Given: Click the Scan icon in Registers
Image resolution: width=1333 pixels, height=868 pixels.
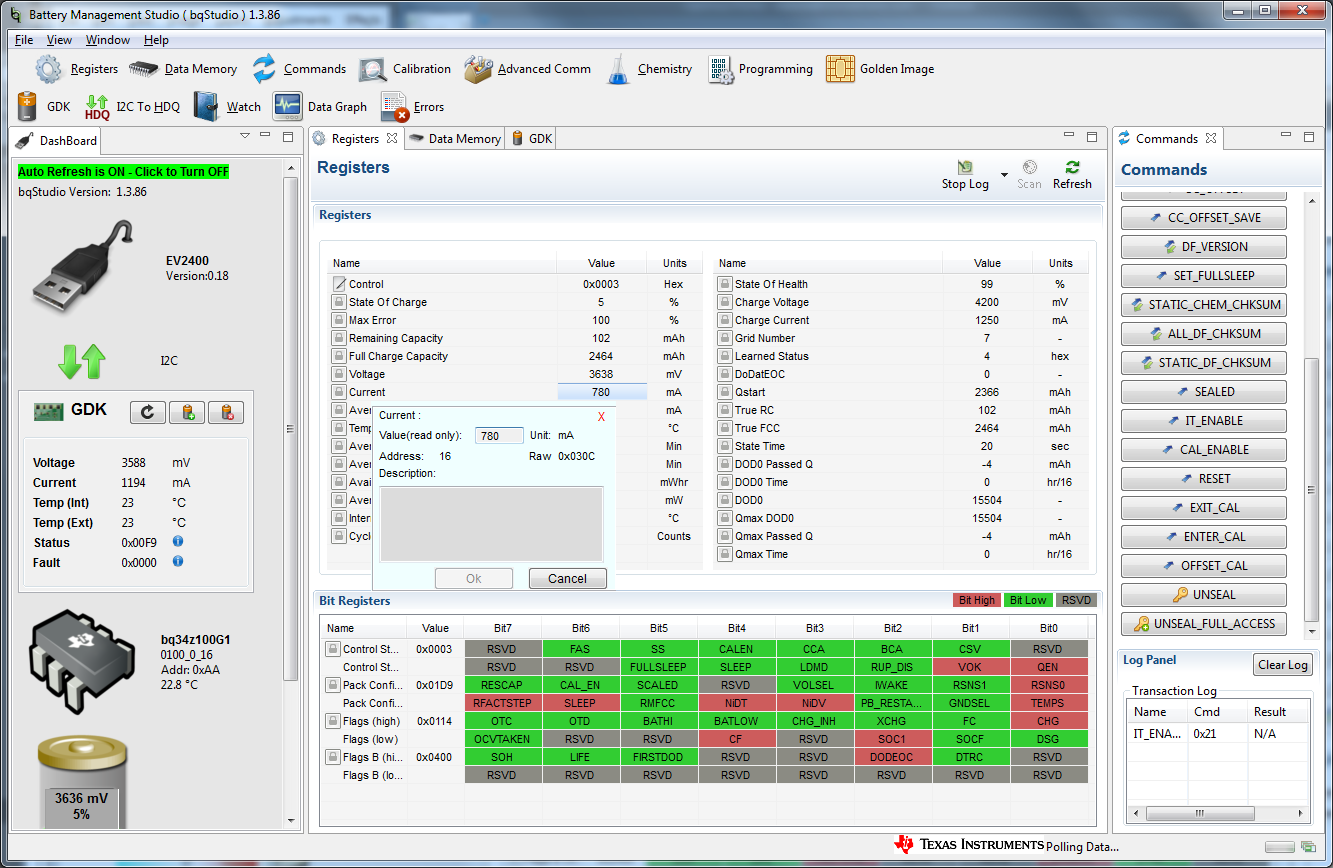Looking at the screenshot, I should tap(1029, 167).
